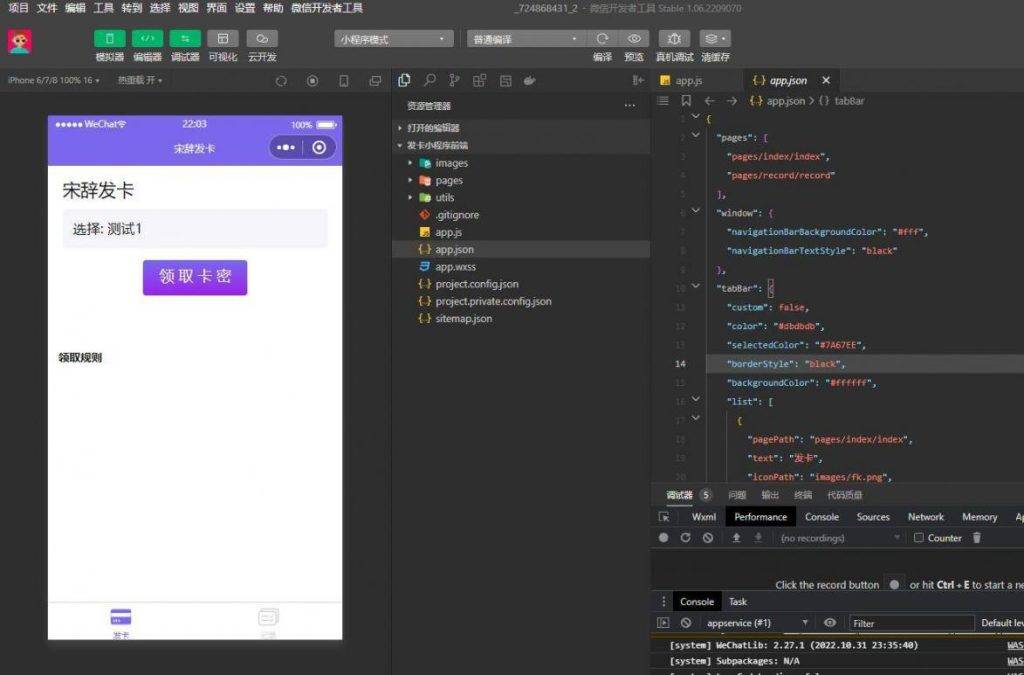This screenshot has width=1024, height=675.
Task: Toggle the debugger panel (调试器) button
Action: (185, 39)
